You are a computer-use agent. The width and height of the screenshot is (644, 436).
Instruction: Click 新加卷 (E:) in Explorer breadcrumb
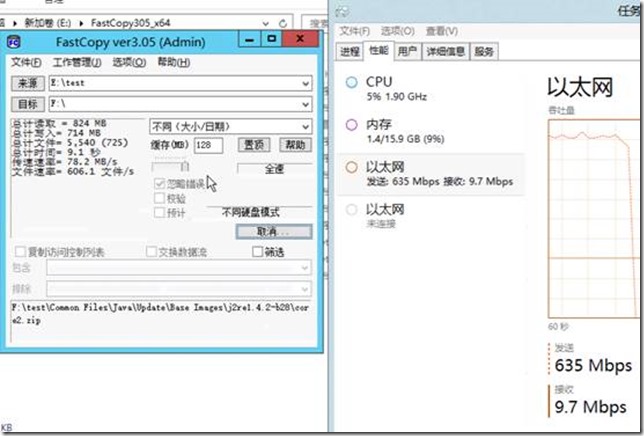click(x=48, y=23)
